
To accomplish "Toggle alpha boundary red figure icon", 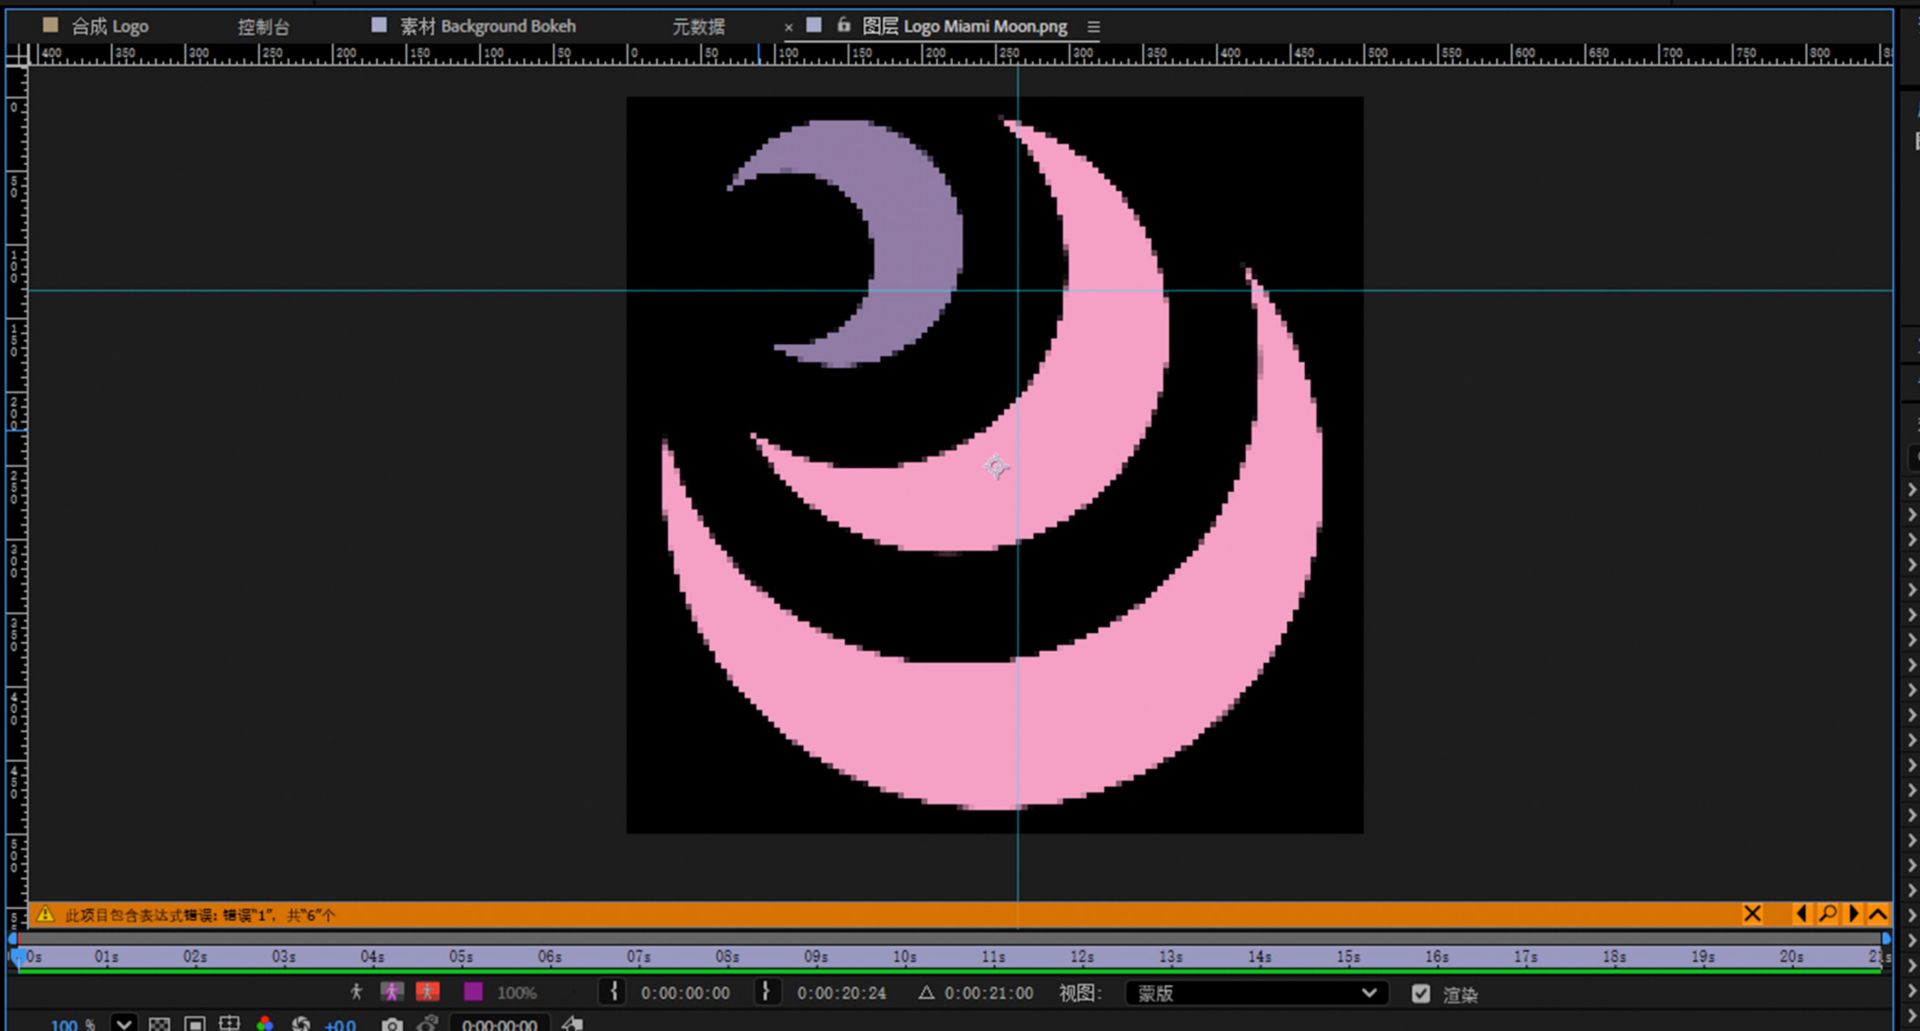I will click(x=428, y=992).
